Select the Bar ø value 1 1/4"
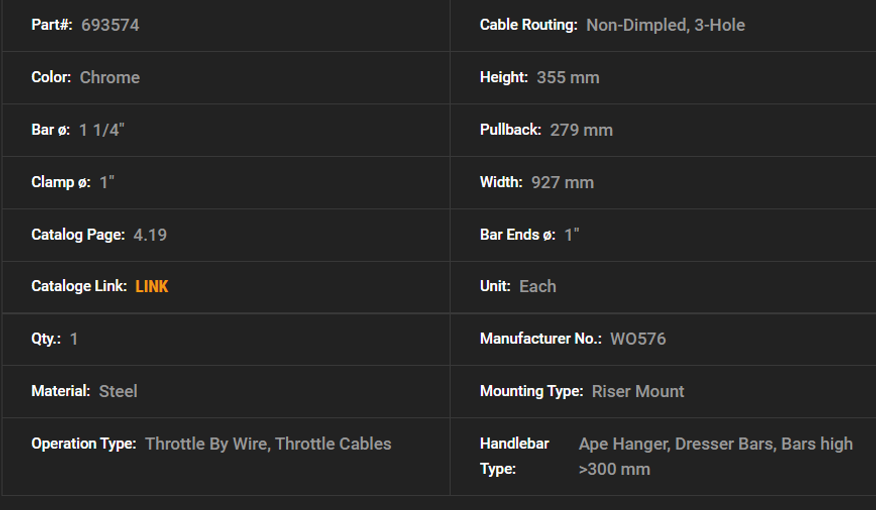This screenshot has width=876, height=510. point(102,130)
